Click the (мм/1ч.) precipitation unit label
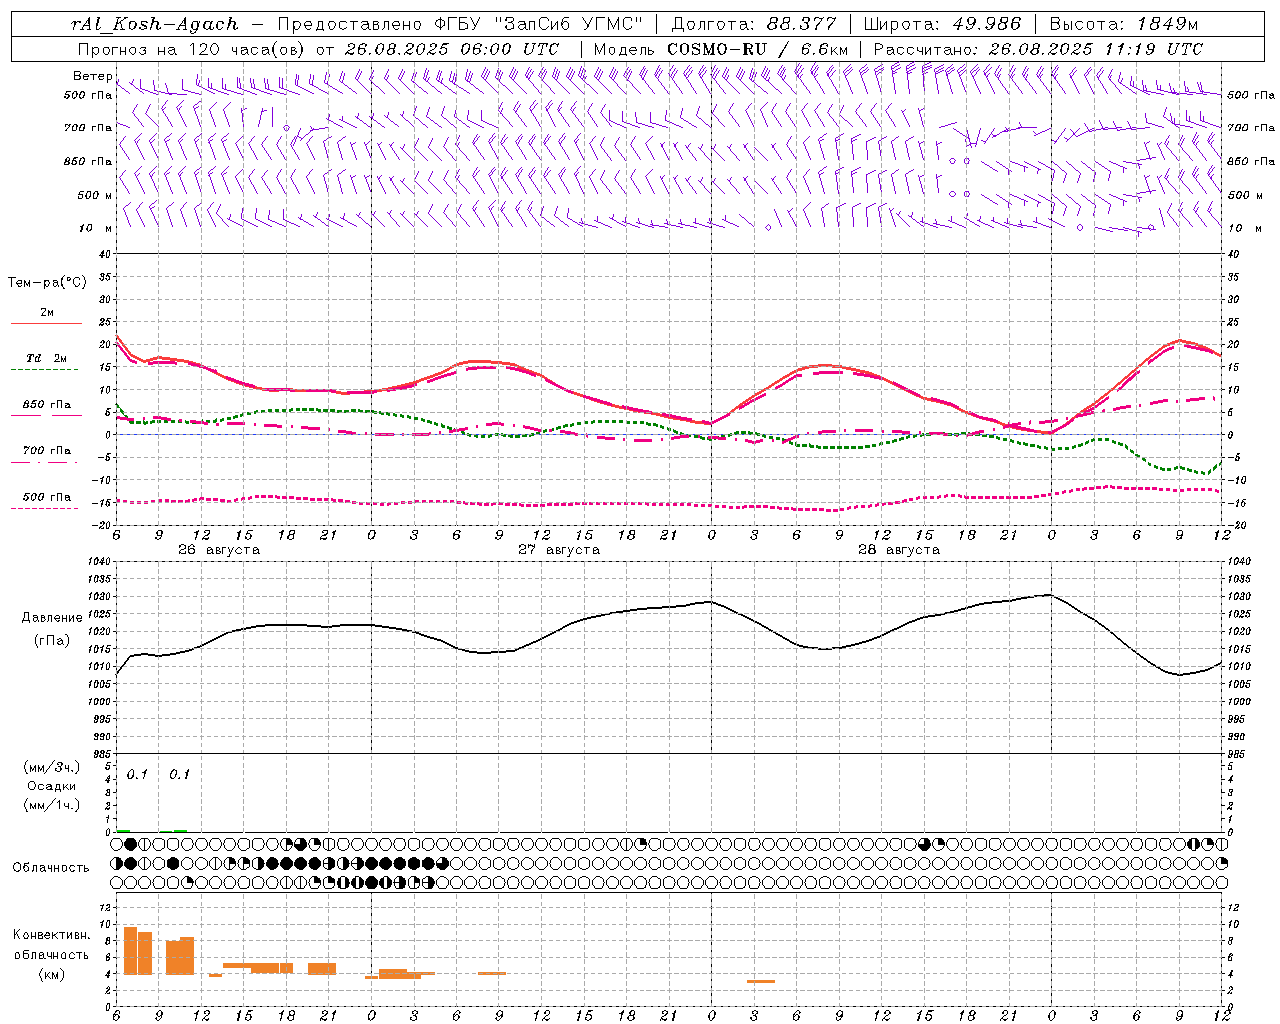This screenshot has height=1024, width=1280. [x=52, y=805]
